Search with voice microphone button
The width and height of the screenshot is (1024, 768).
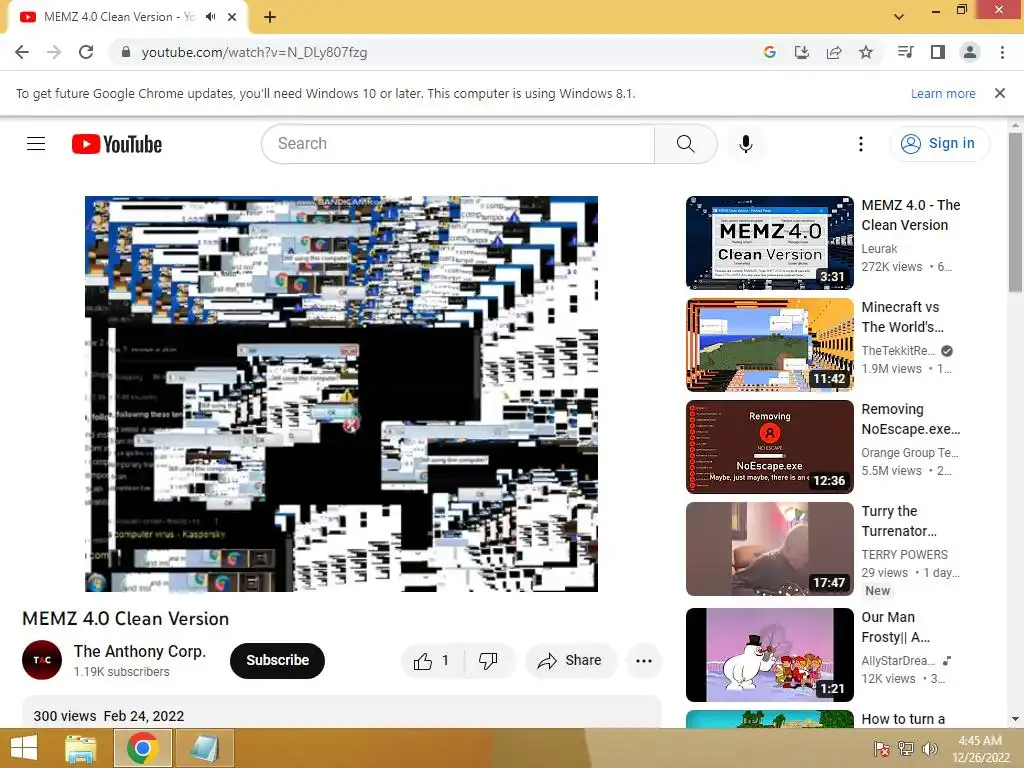[746, 144]
